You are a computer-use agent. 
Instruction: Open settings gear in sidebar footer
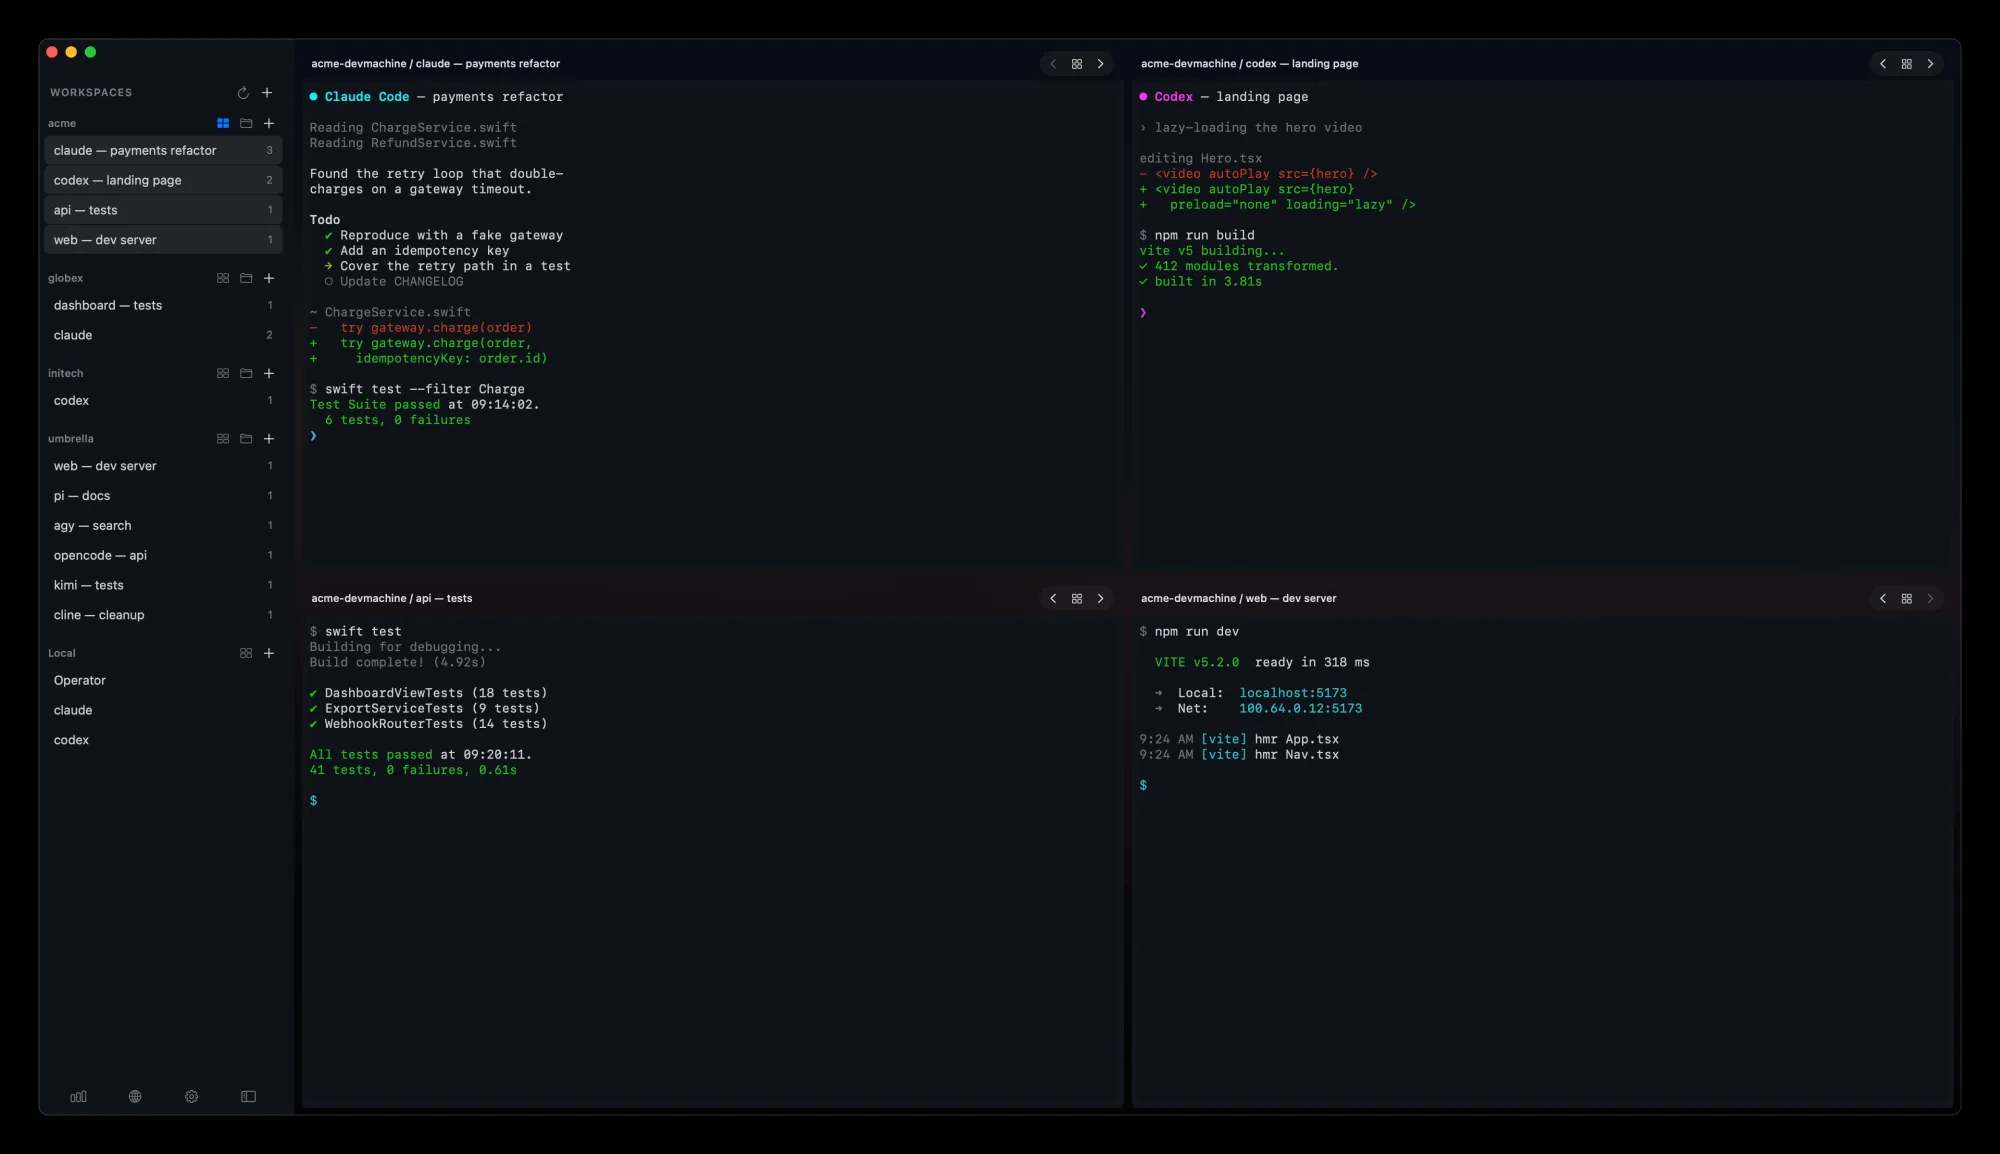click(192, 1097)
